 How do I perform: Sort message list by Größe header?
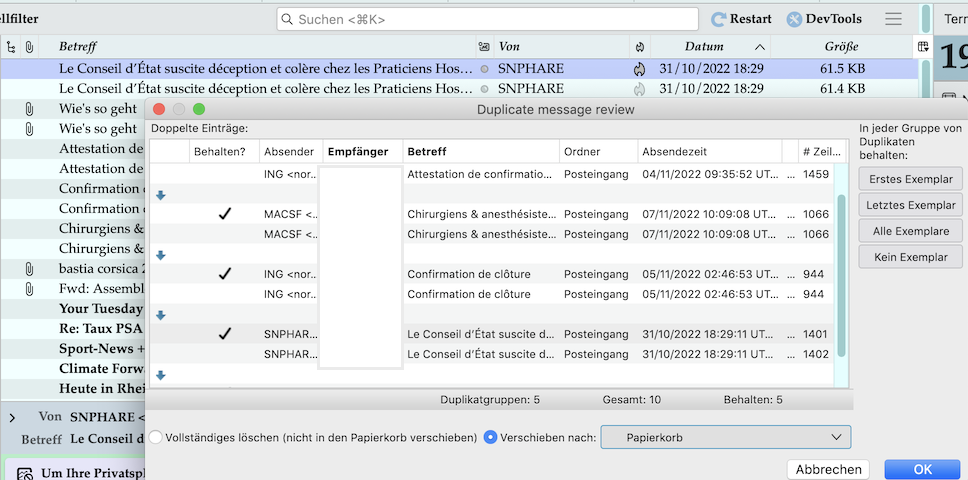pos(841,46)
